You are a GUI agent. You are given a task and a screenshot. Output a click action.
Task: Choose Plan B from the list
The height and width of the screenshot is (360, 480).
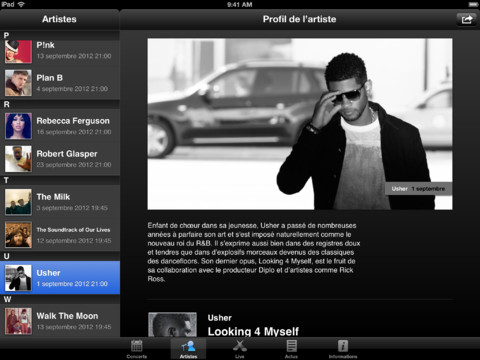[60, 83]
